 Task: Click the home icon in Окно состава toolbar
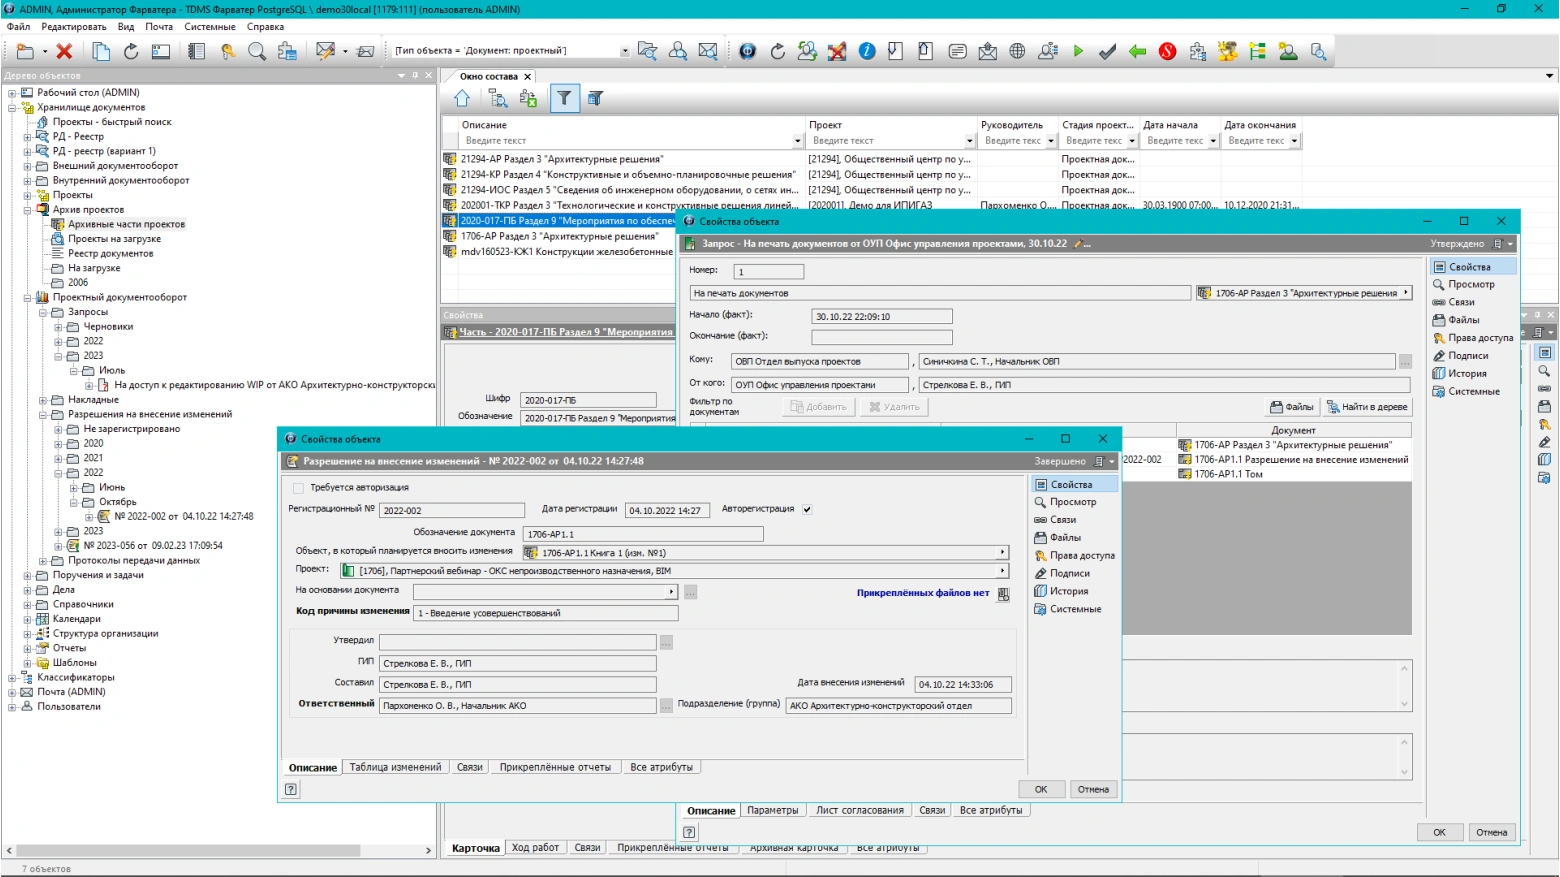pyautogui.click(x=462, y=98)
